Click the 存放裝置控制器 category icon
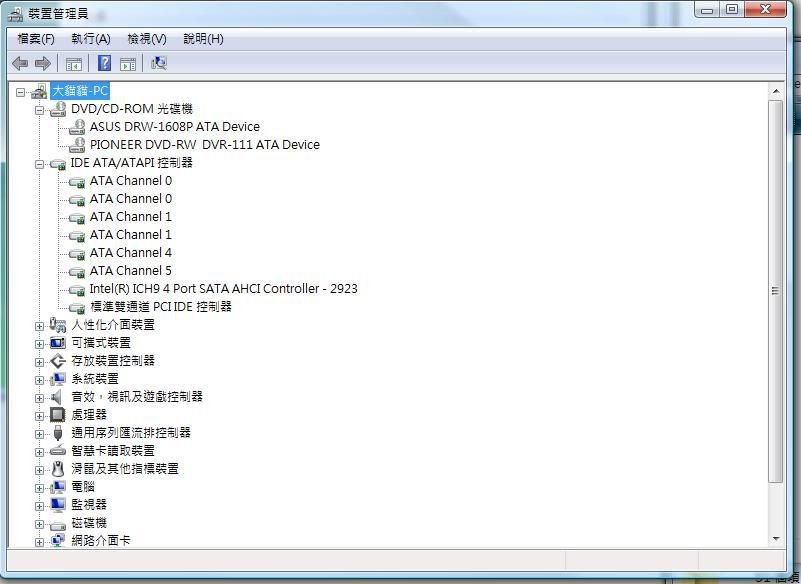This screenshot has height=584, width=801. [58, 361]
